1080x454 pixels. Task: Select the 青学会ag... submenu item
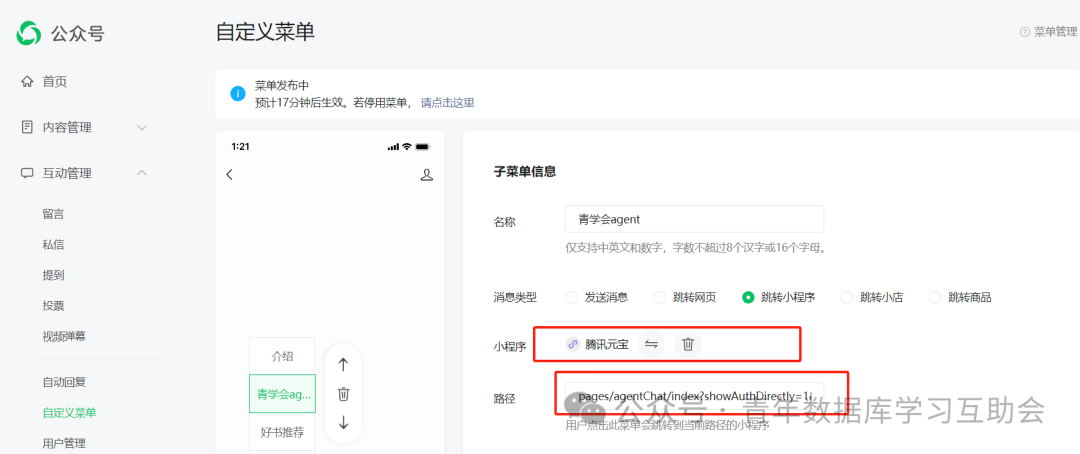282,394
